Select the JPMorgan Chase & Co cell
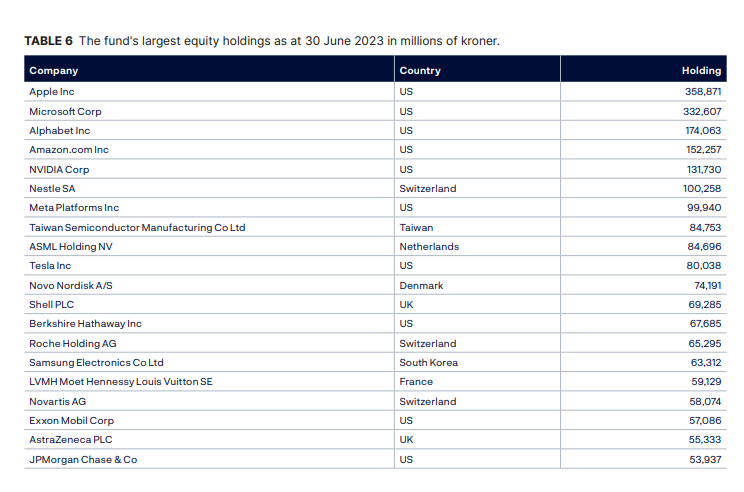 point(83,459)
